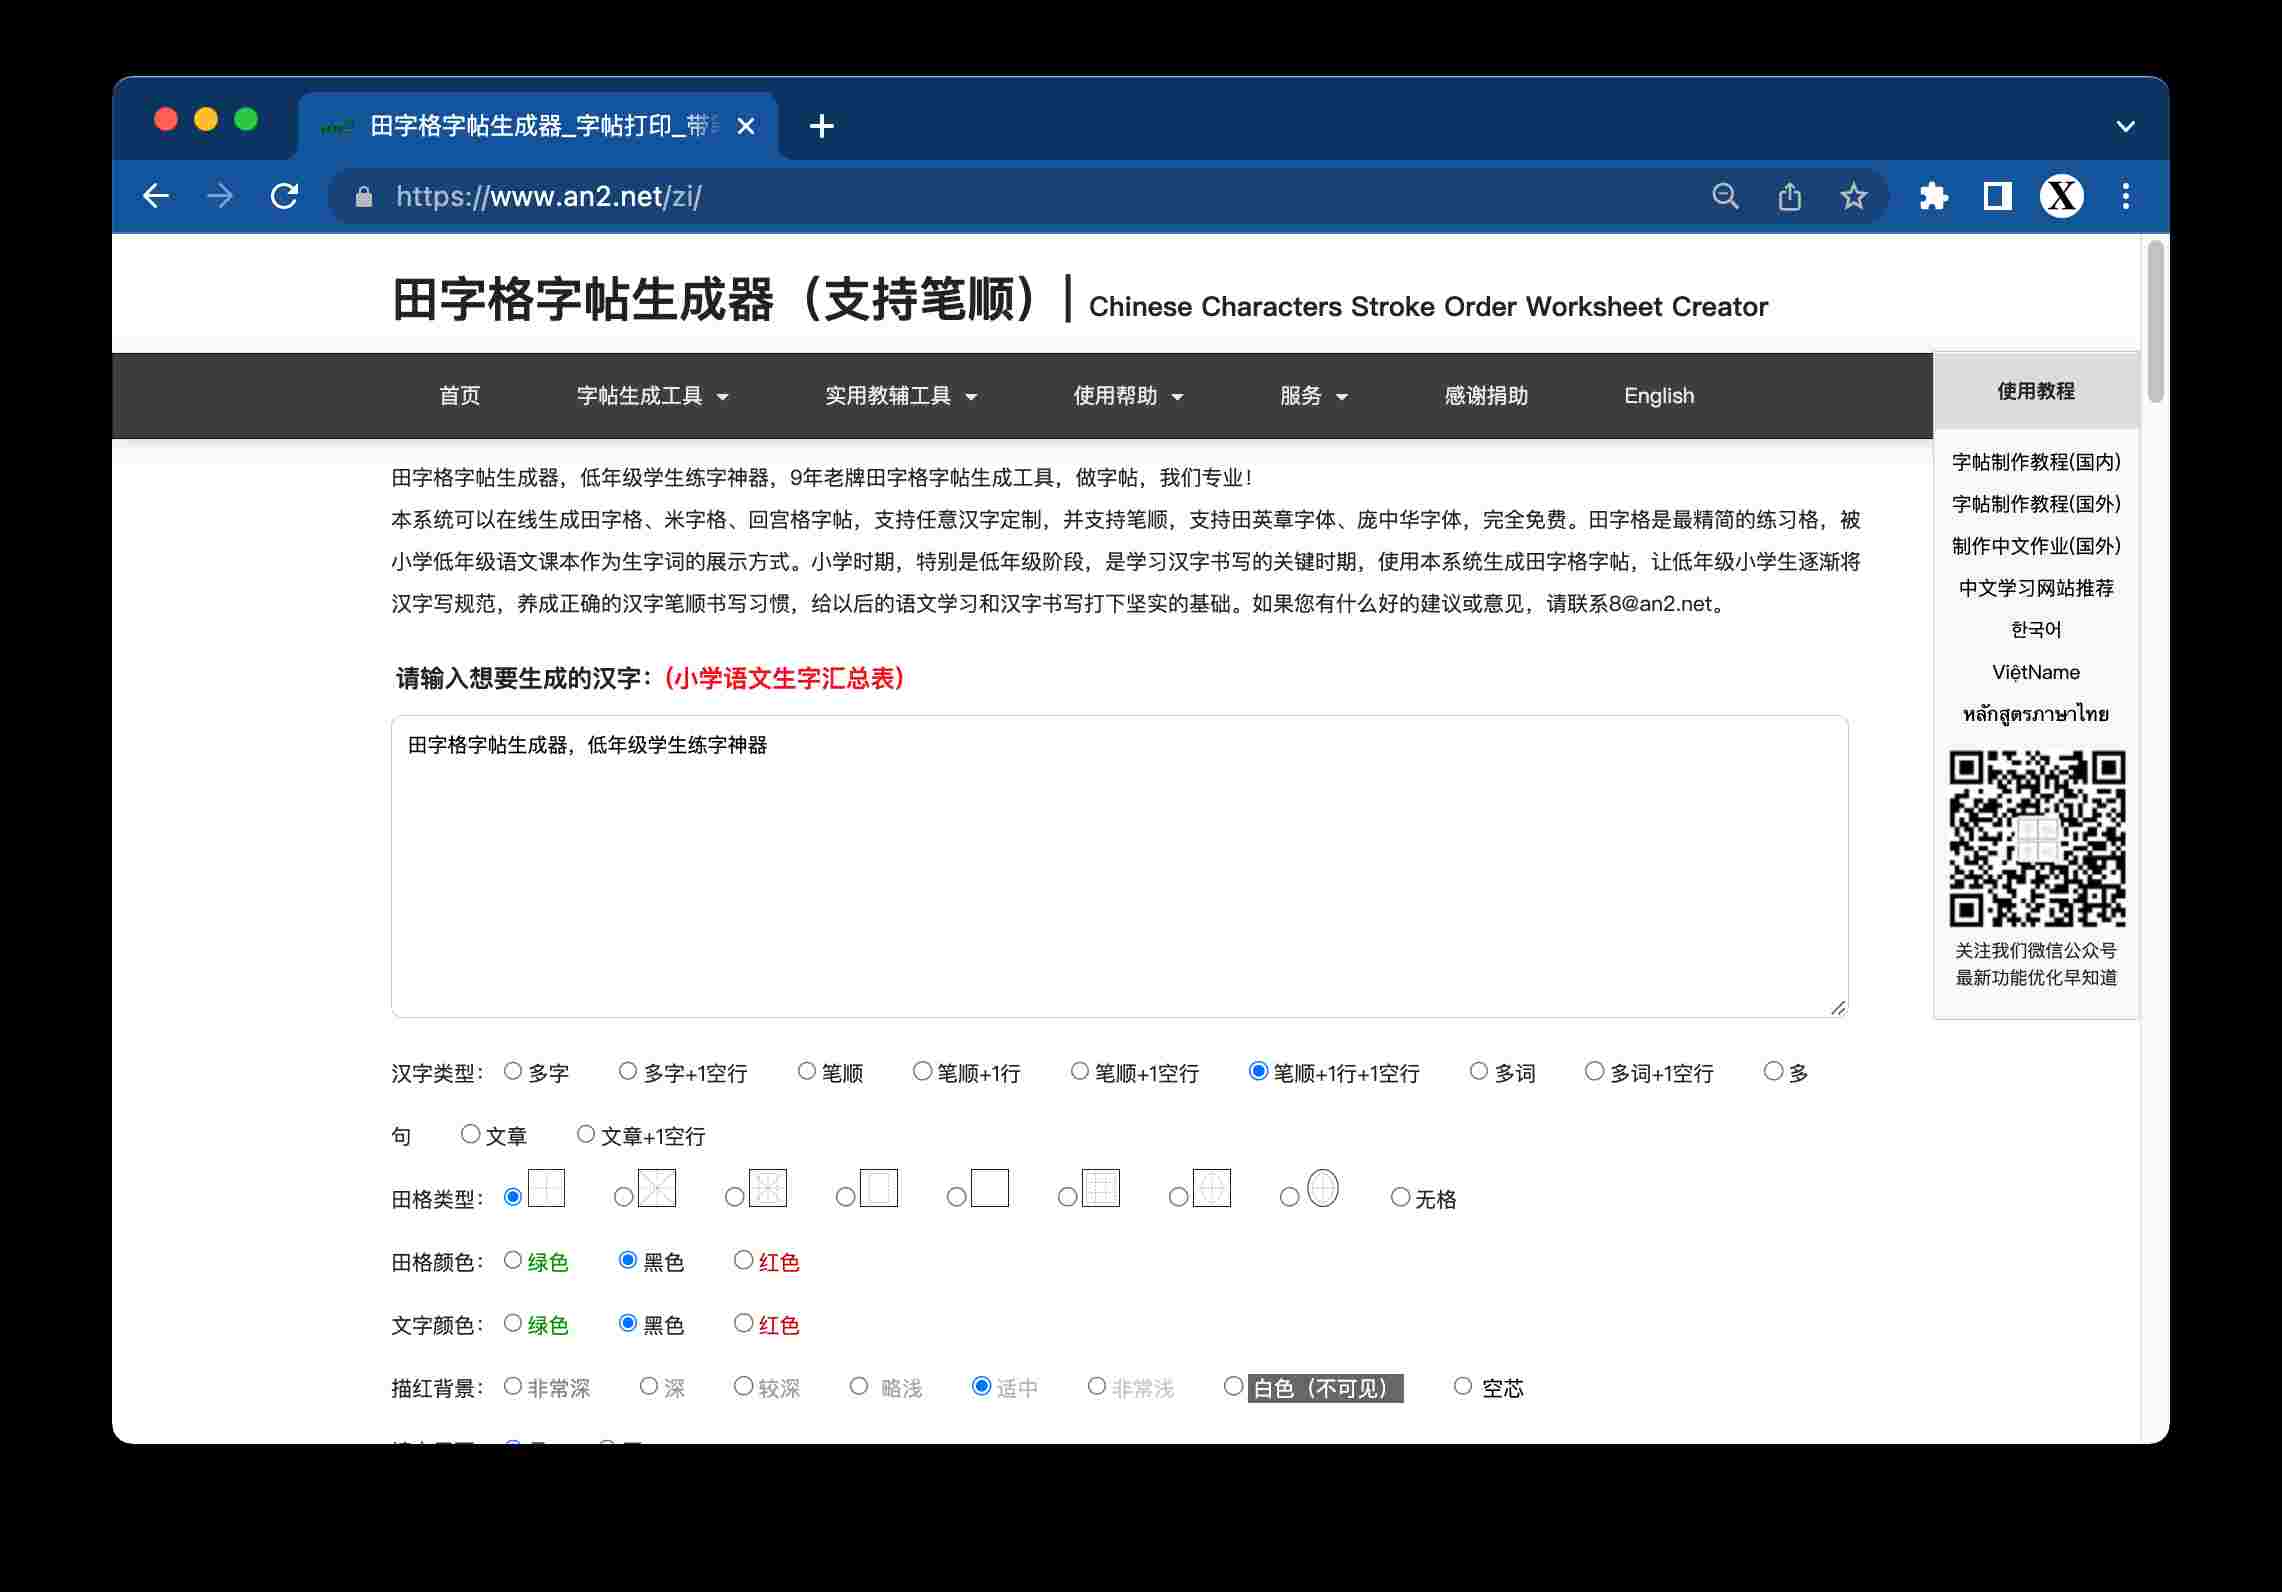Open 小学语文生字汇总表 red link
This screenshot has width=2282, height=1592.
(x=784, y=679)
